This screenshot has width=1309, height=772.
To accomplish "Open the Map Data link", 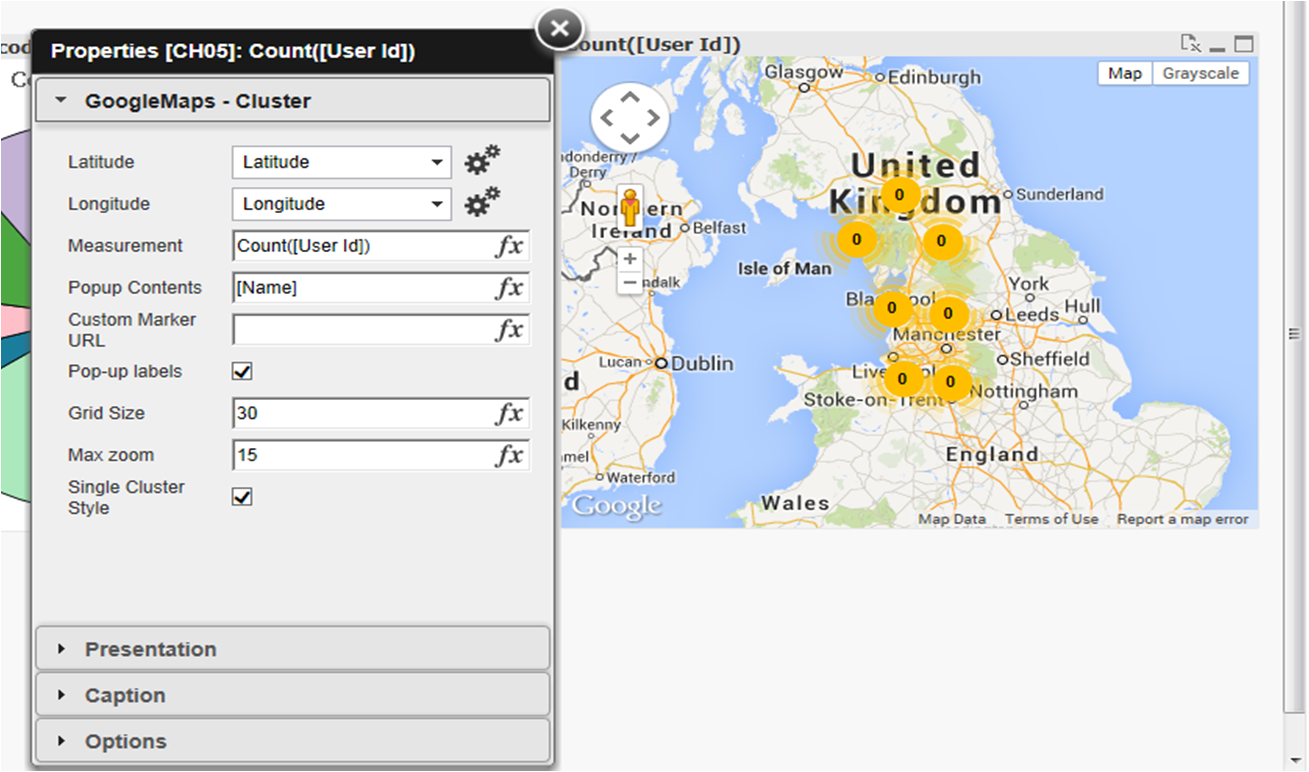I will coord(952,519).
